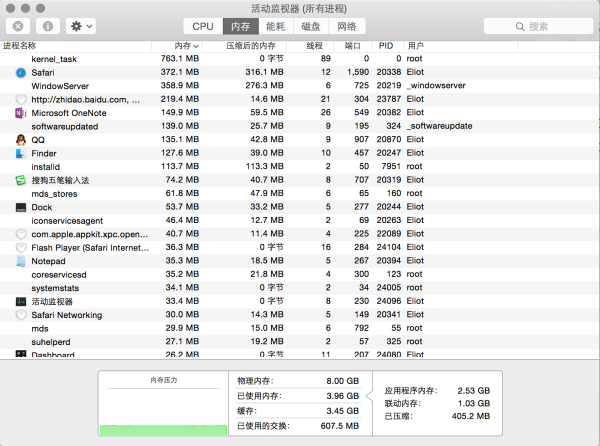
Task: Click the Dock process icon
Action: click(21, 207)
